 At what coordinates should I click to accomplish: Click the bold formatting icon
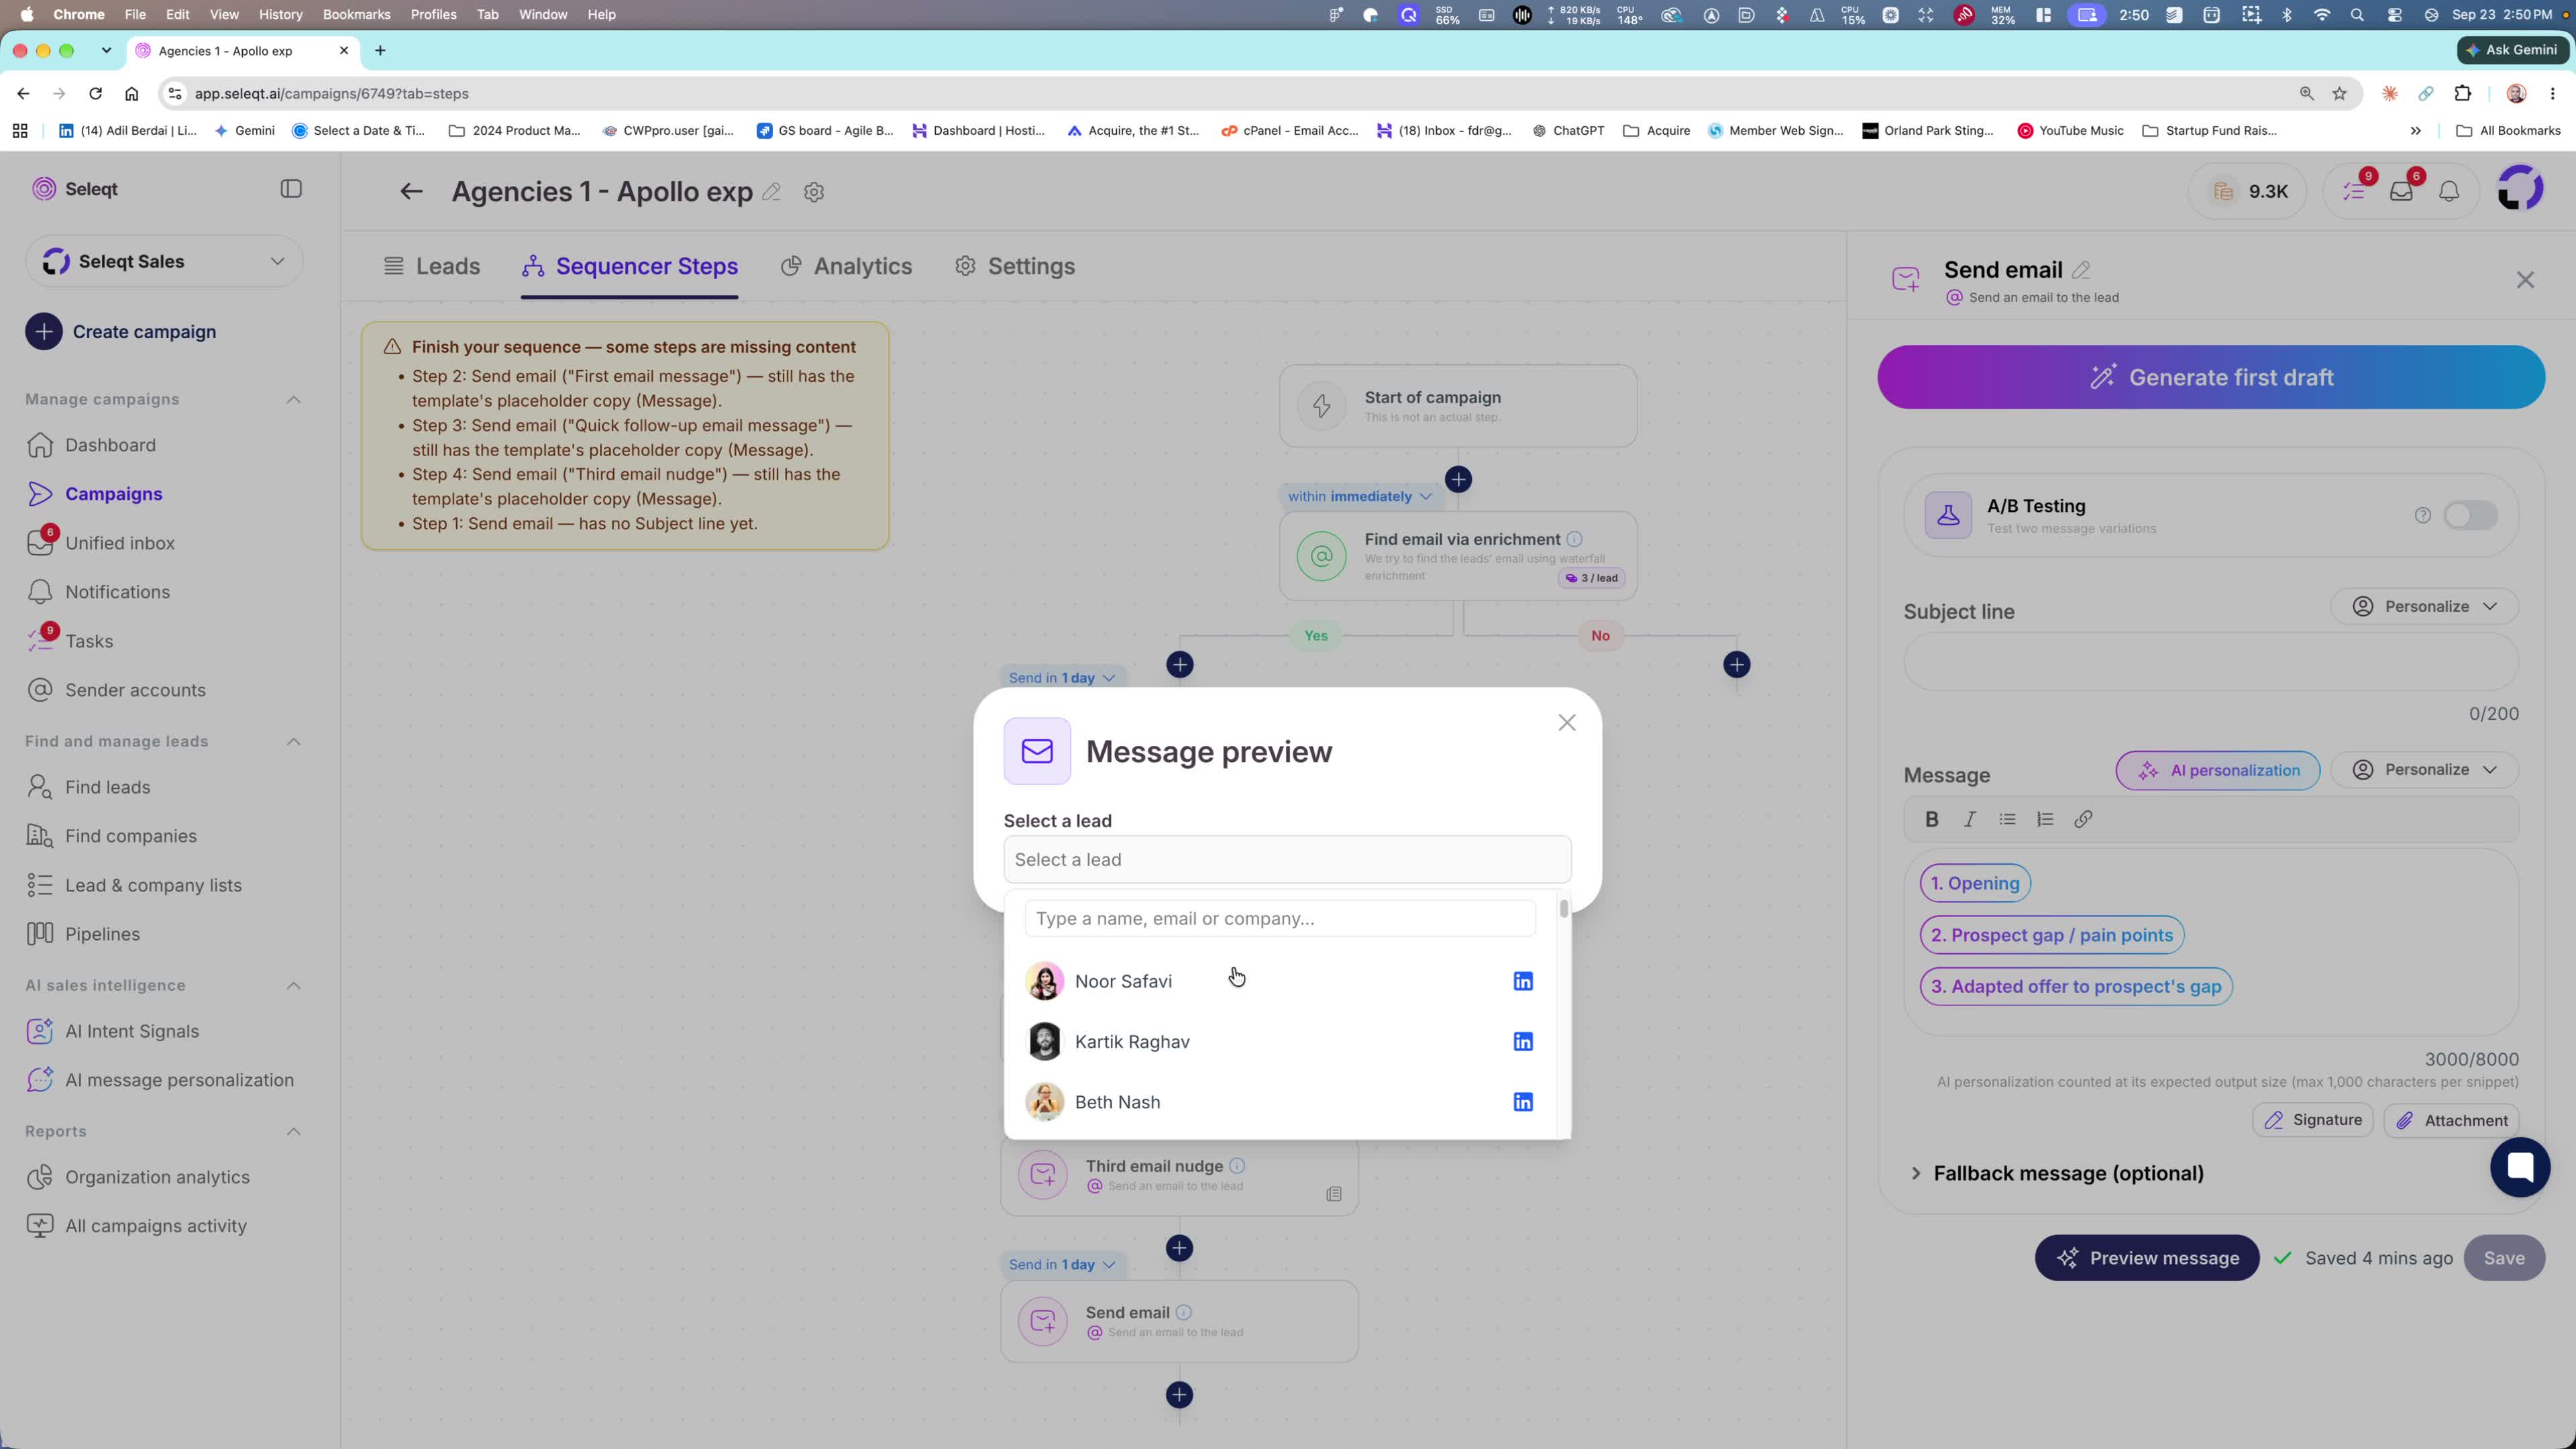(x=1932, y=819)
